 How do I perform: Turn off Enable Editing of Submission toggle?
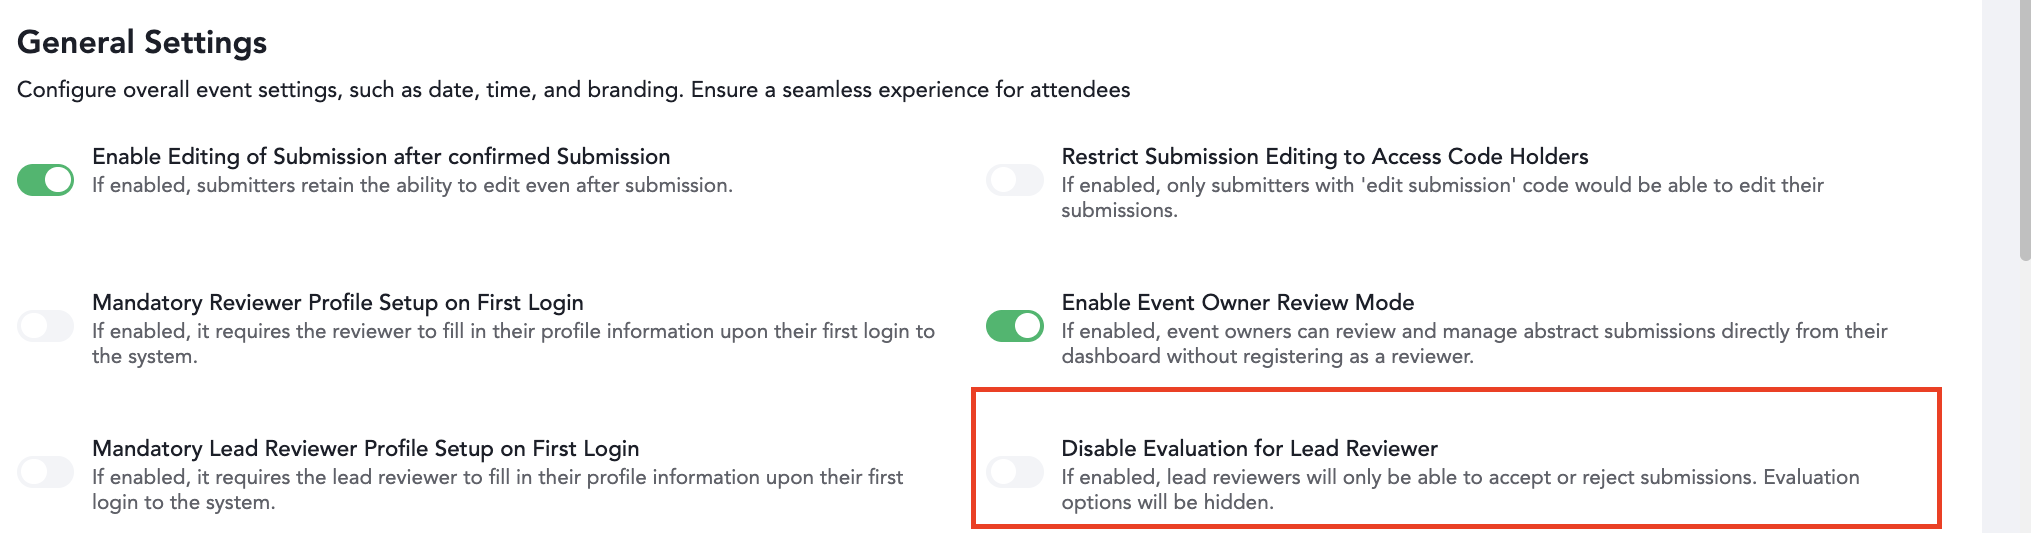[x=46, y=180]
